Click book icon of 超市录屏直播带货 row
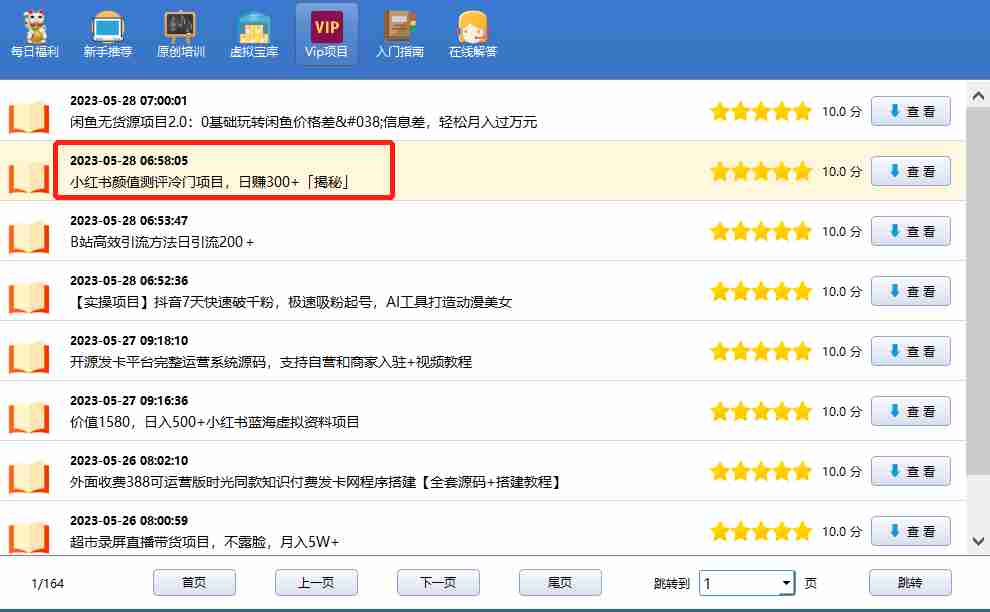The height and width of the screenshot is (612, 990). click(29, 537)
